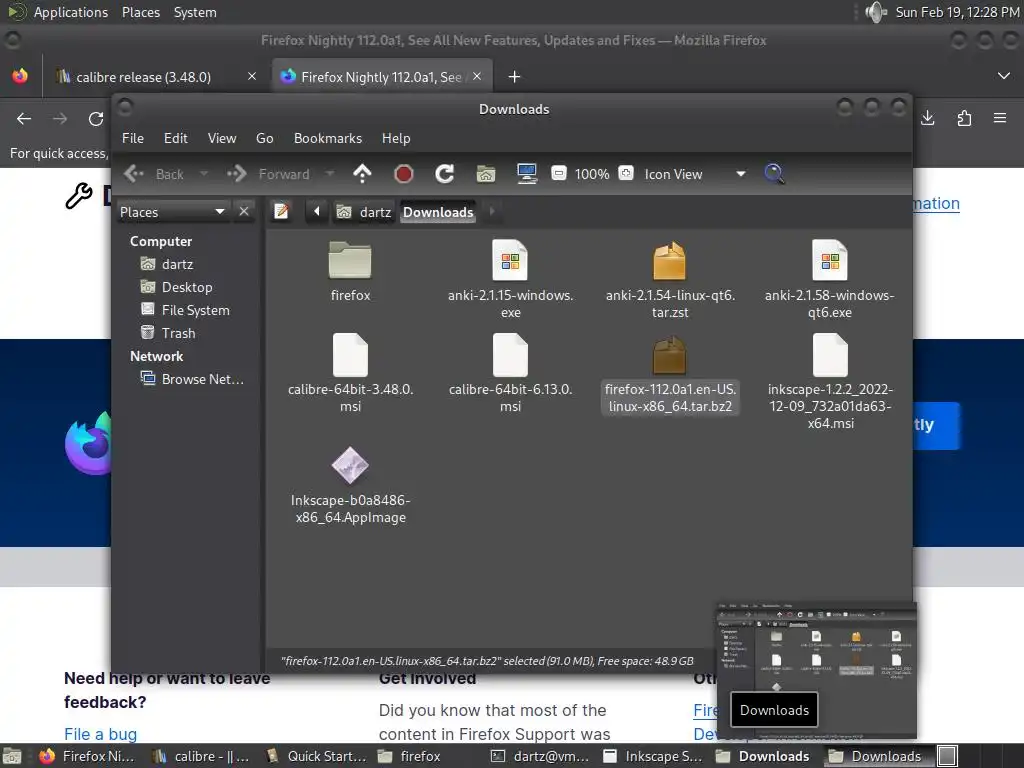Open Computer location from the toolbar icon
Image resolution: width=1024 pixels, height=768 pixels.
(x=526, y=174)
